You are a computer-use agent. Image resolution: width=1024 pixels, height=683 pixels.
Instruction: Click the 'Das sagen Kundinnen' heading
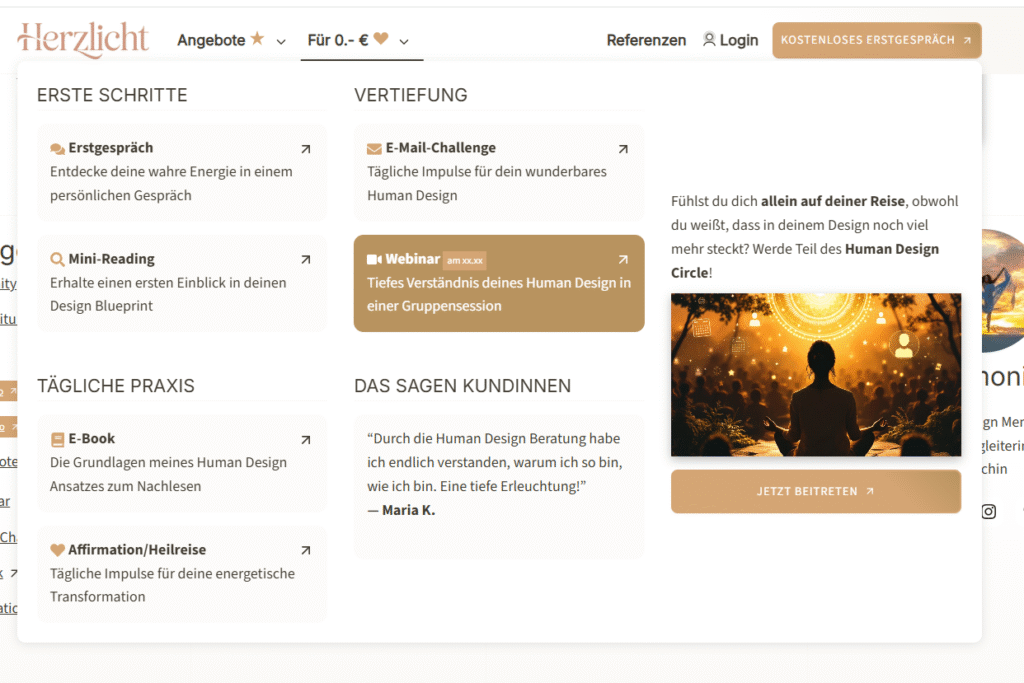tap(462, 386)
